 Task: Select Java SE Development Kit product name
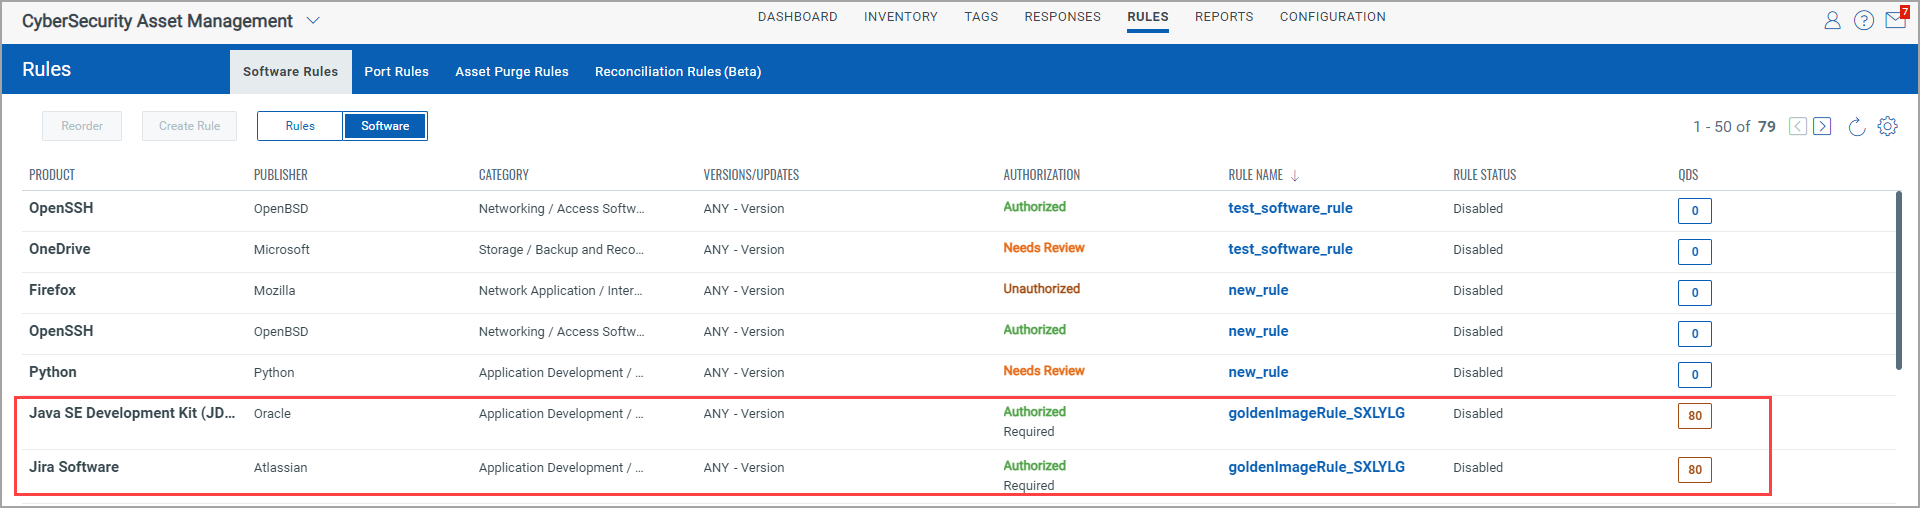[x=132, y=413]
